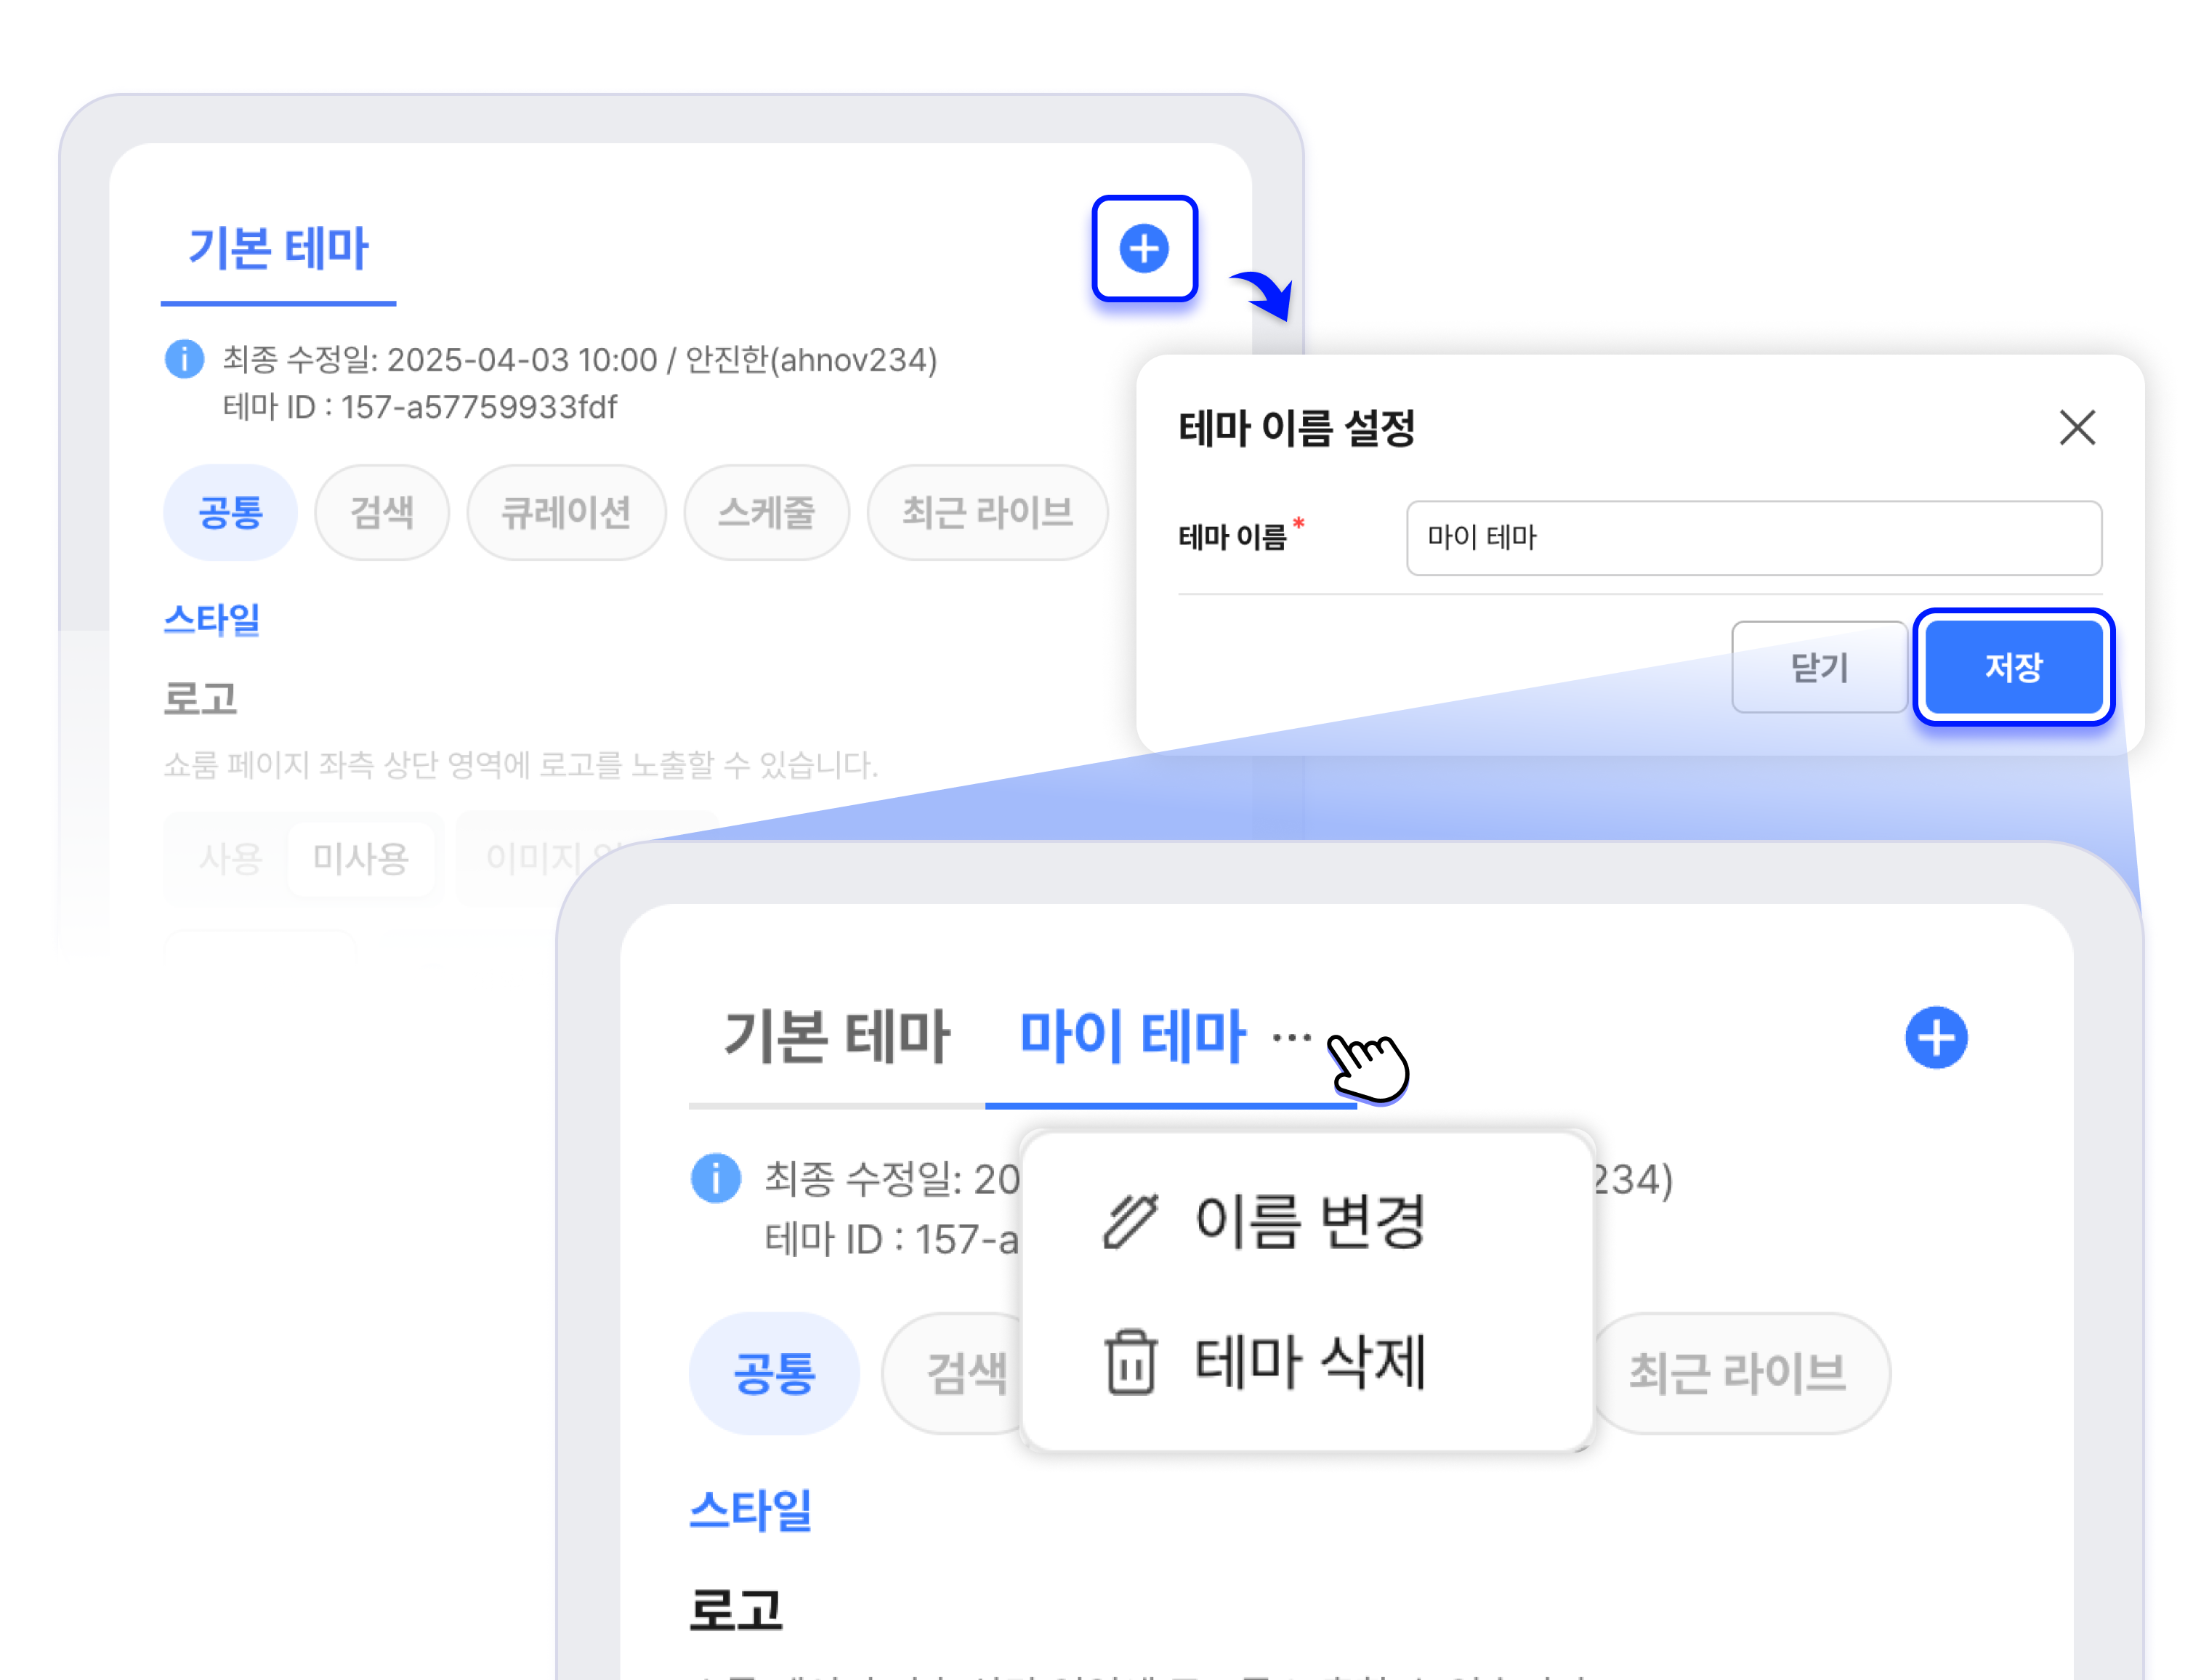Select the 미사용 logo toggle option
The height and width of the screenshot is (1680, 2209).
coord(360,858)
